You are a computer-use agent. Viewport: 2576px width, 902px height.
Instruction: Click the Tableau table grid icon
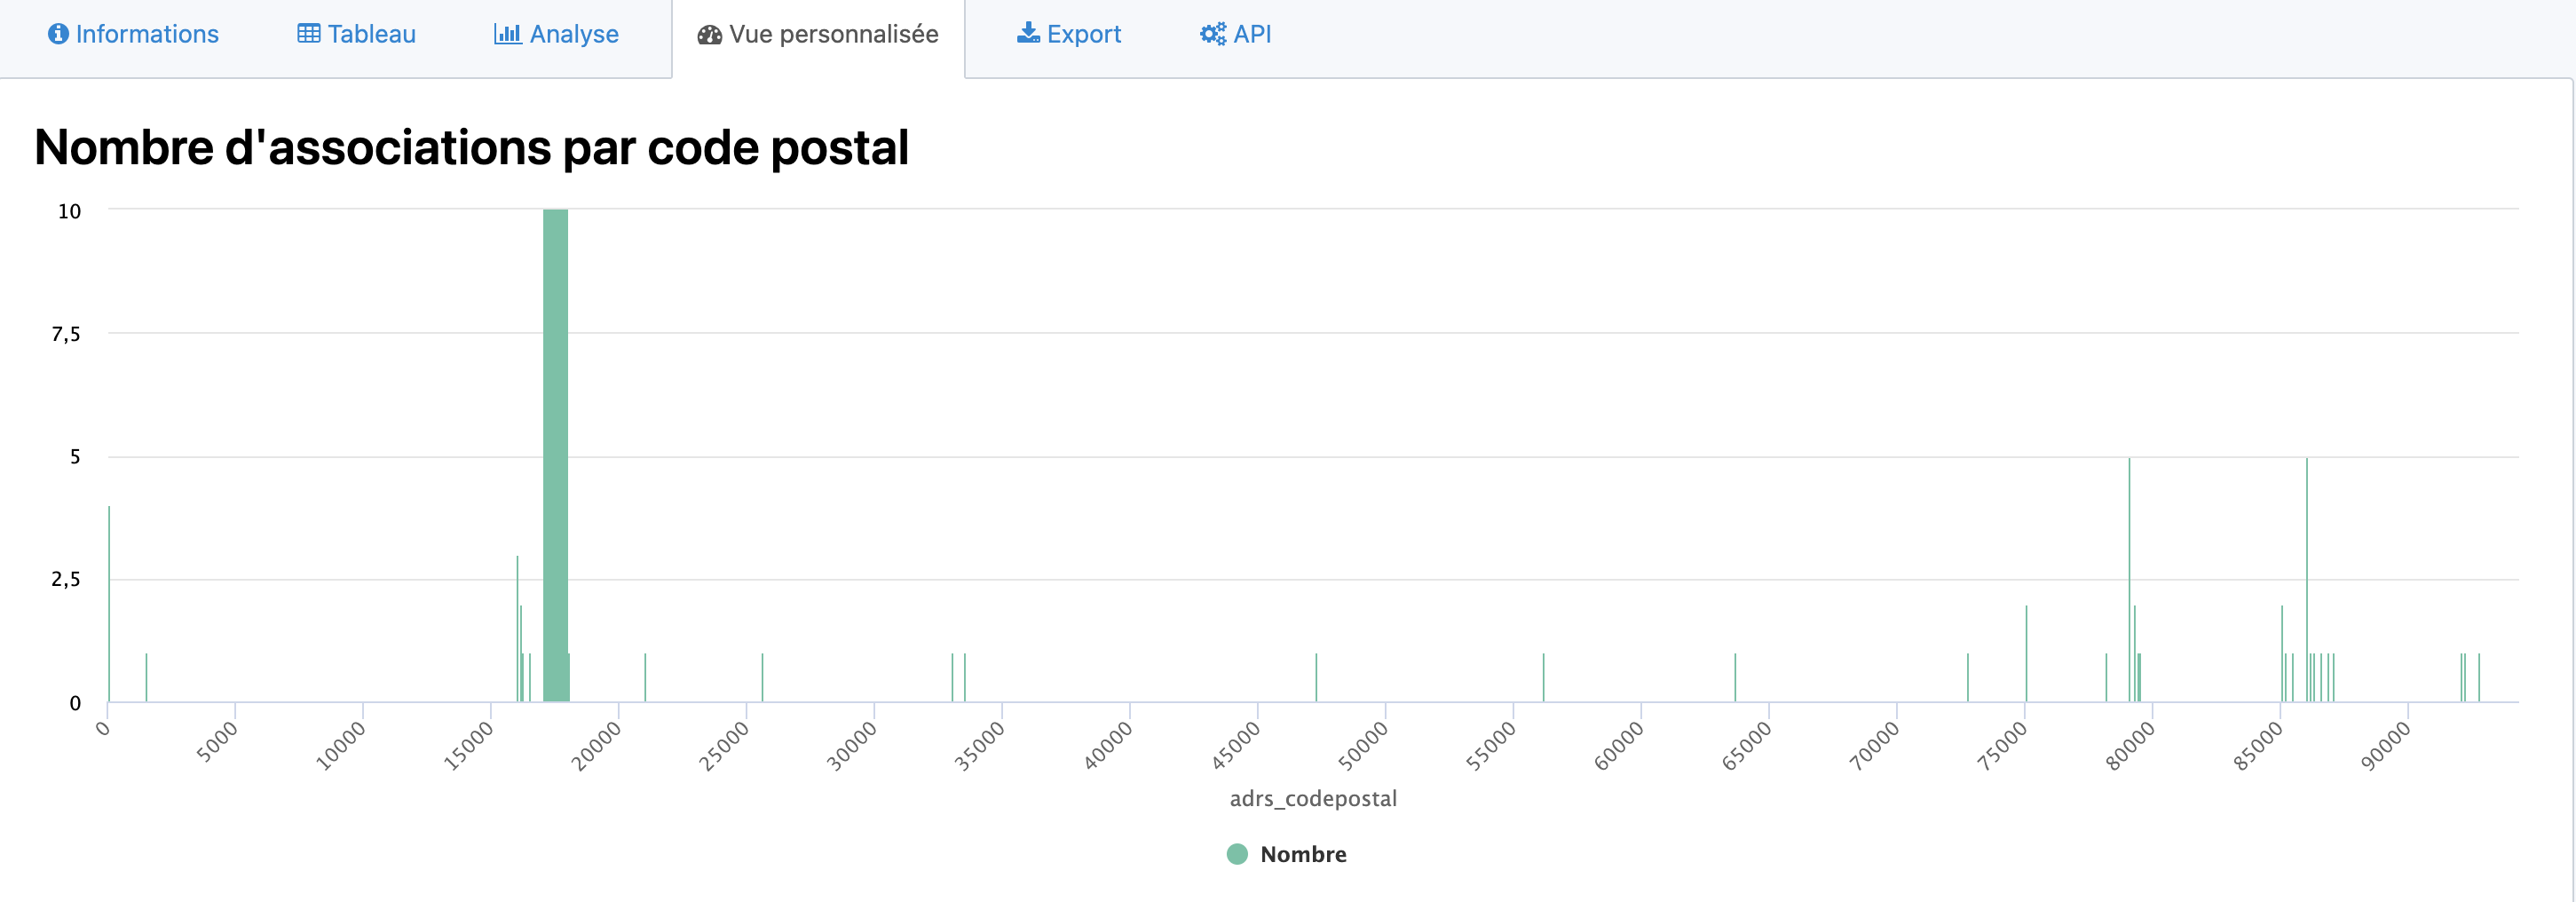tap(309, 34)
